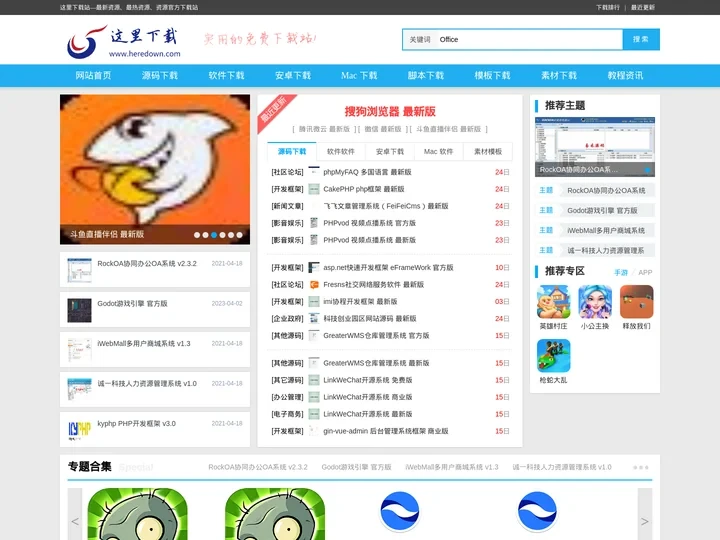The image size is (720, 540).
Task: Open the Mac 下载 navigation item
Action: click(x=359, y=75)
